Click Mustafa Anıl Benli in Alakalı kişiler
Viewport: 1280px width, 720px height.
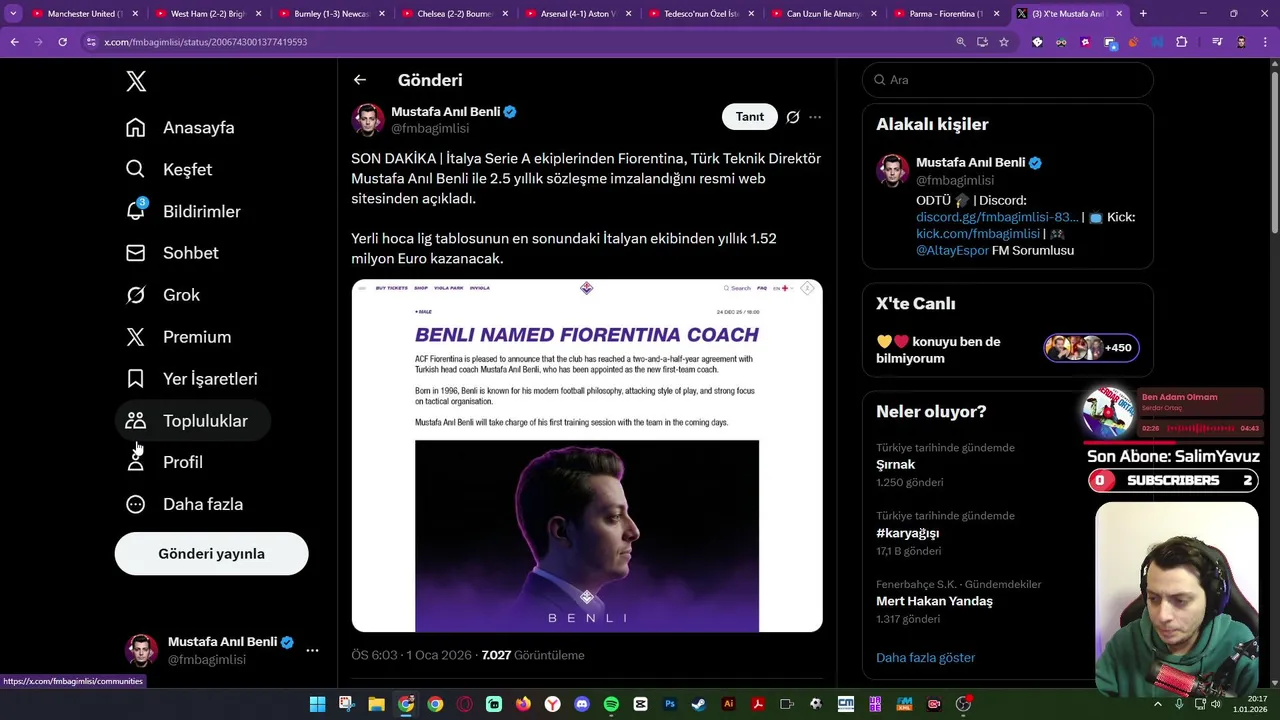(970, 162)
